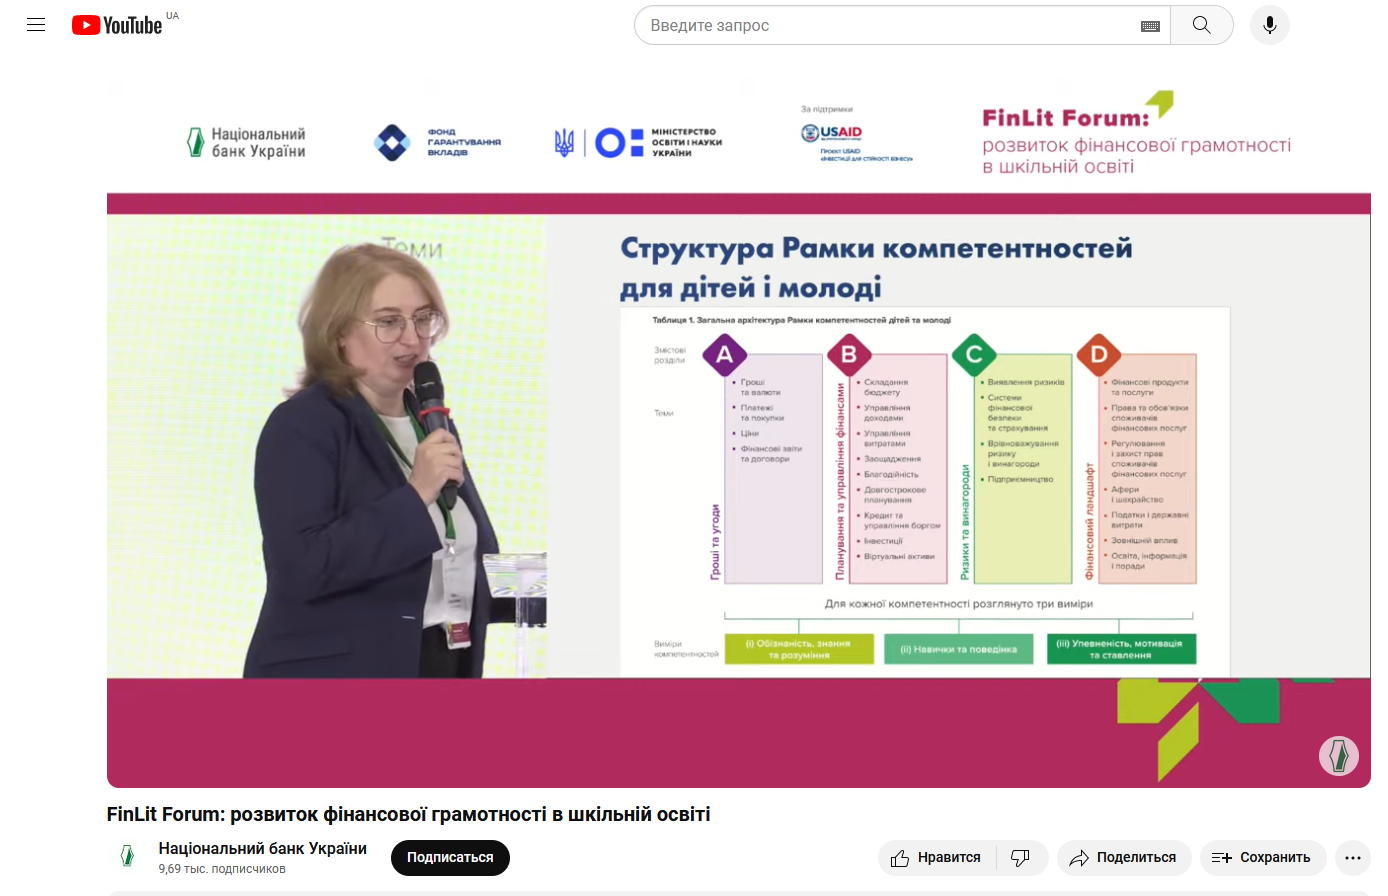Click the 9,69 тыс. подписчиков text
Screen dimensions: 1388x896
[222, 869]
